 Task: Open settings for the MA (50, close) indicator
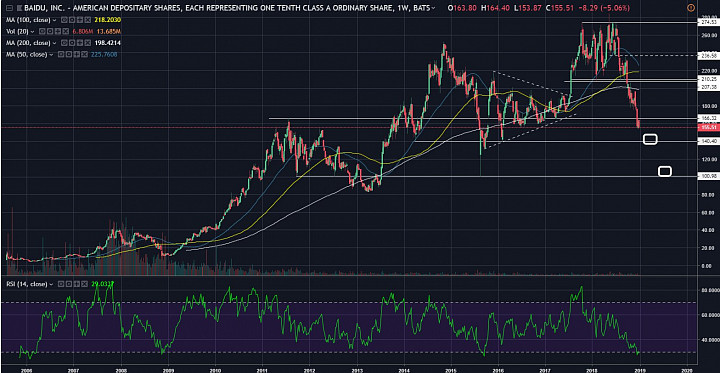pos(69,54)
